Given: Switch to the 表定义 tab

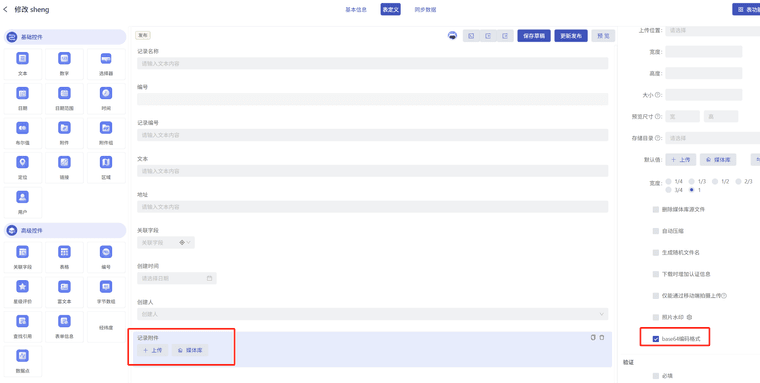Looking at the screenshot, I should coord(390,10).
